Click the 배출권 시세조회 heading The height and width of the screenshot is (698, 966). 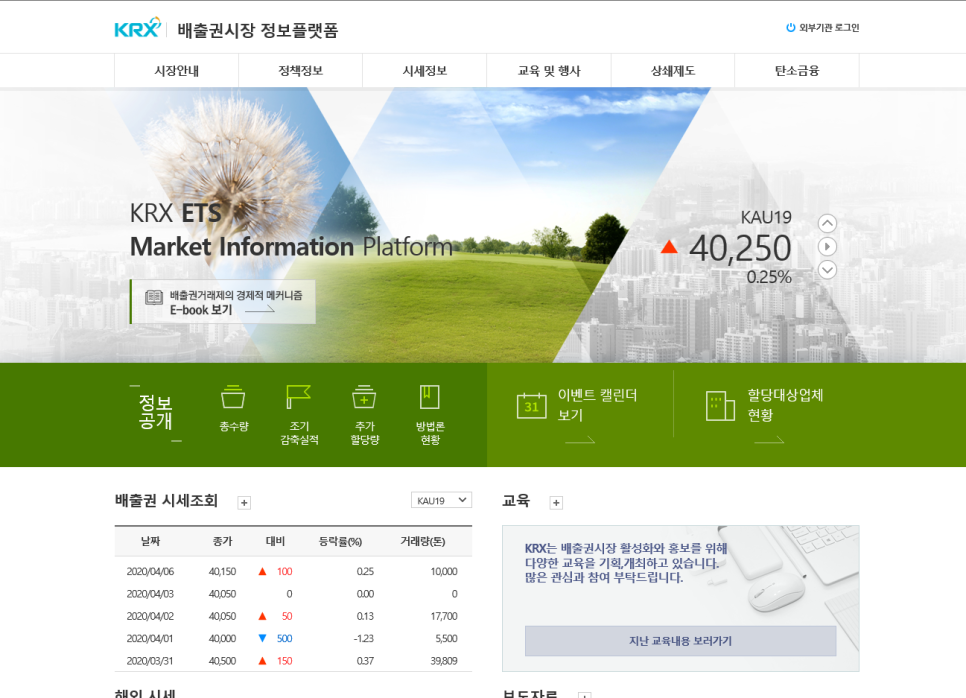(x=166, y=500)
